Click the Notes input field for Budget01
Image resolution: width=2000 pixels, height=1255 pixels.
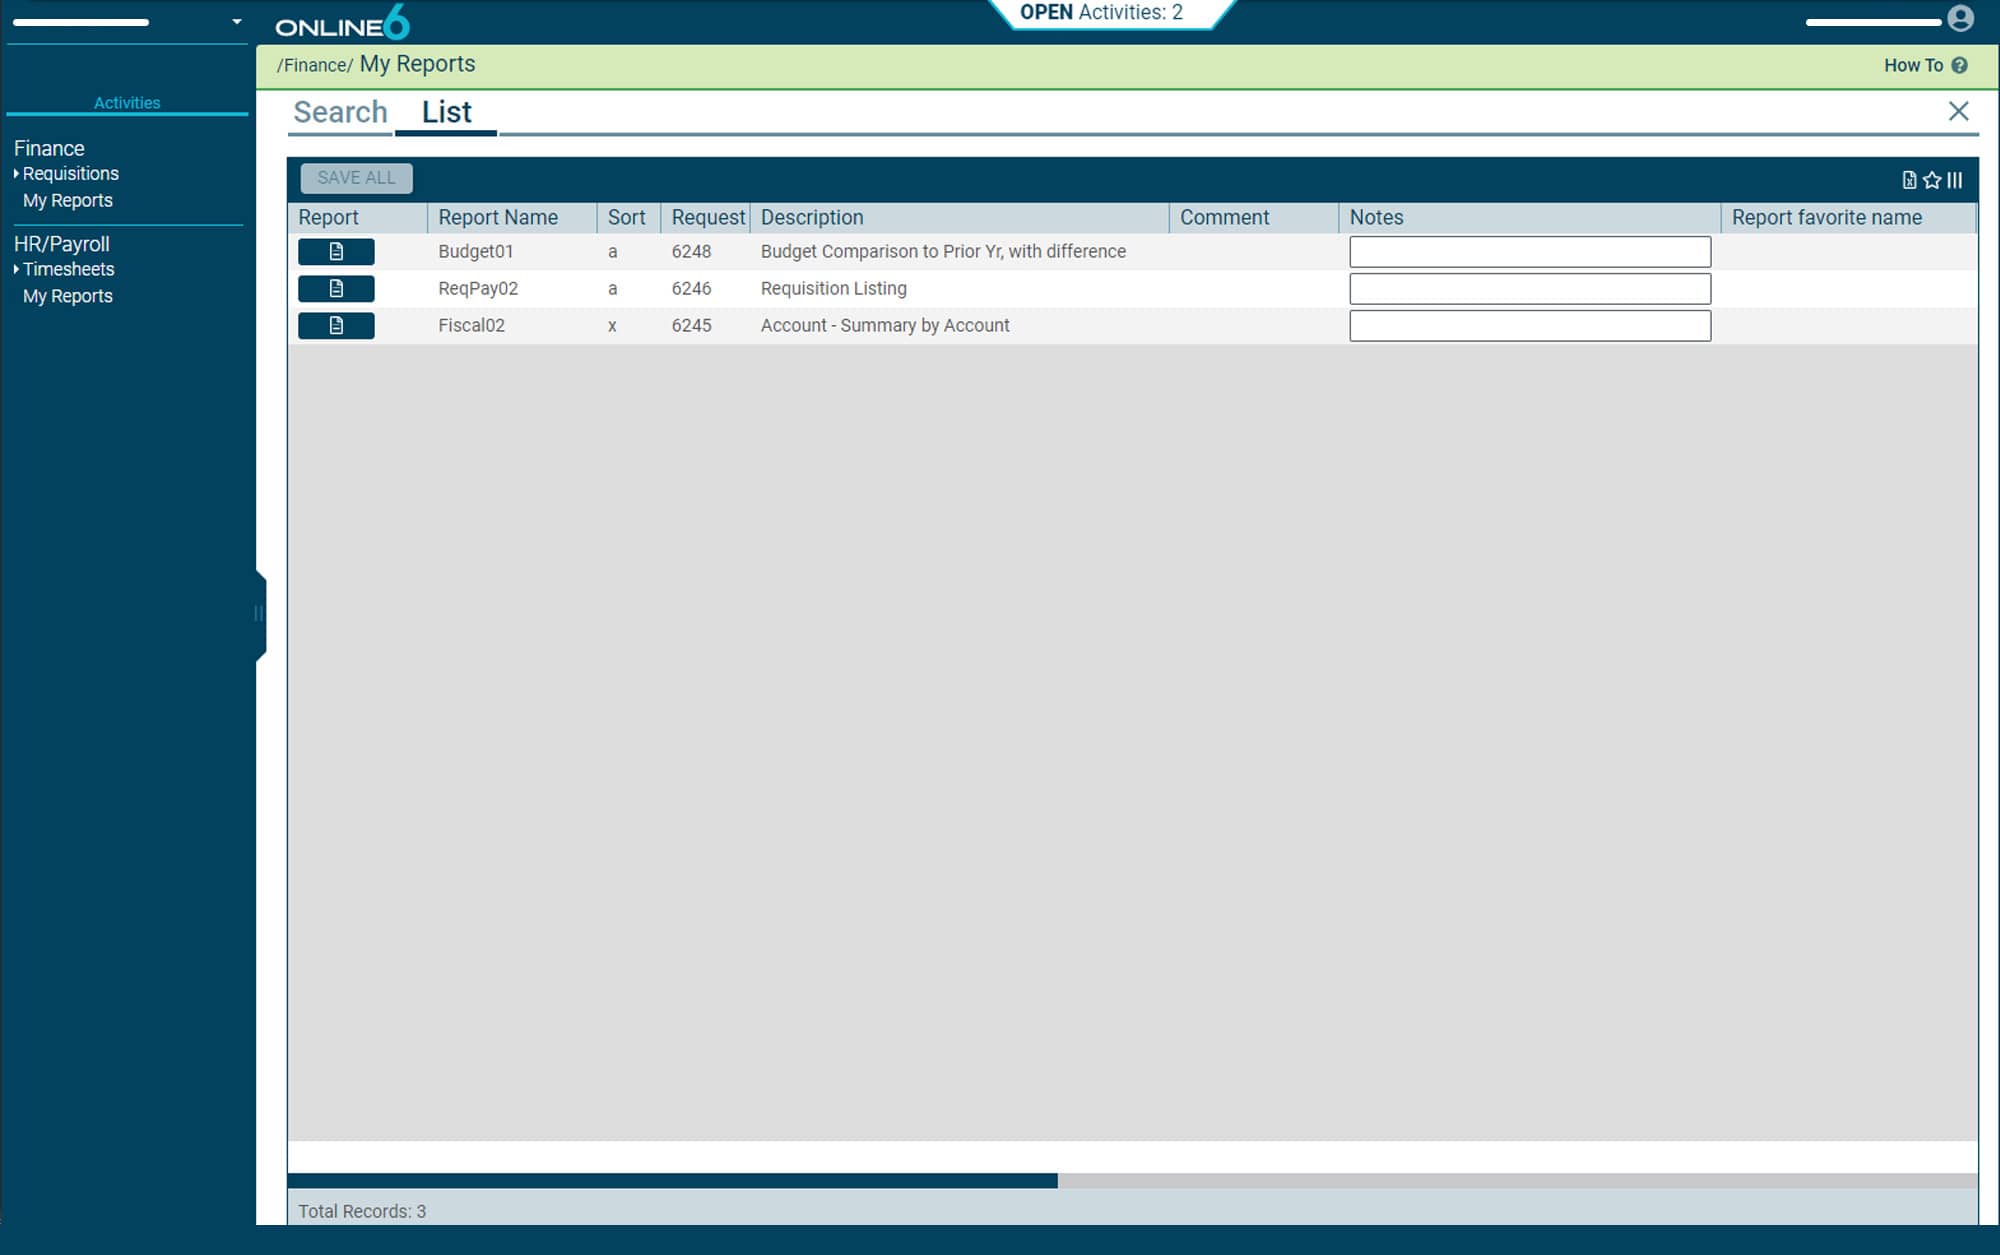[1529, 252]
